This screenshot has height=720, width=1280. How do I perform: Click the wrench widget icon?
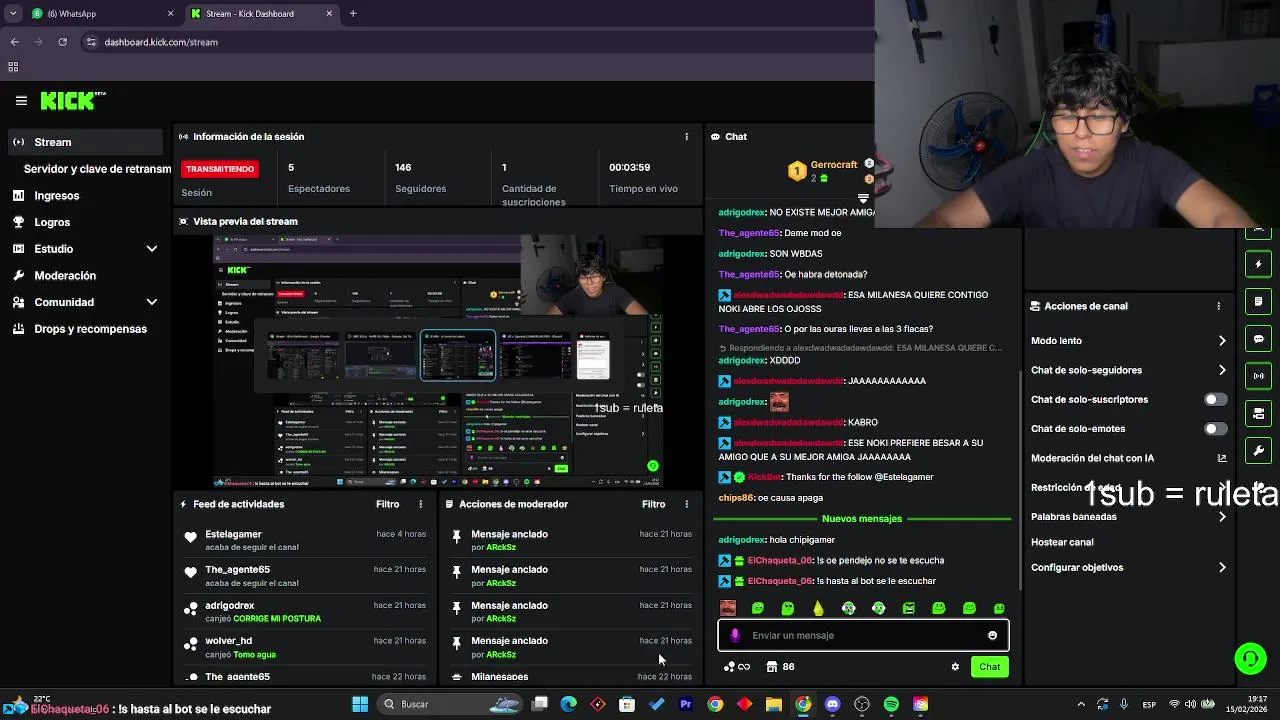(x=1259, y=450)
